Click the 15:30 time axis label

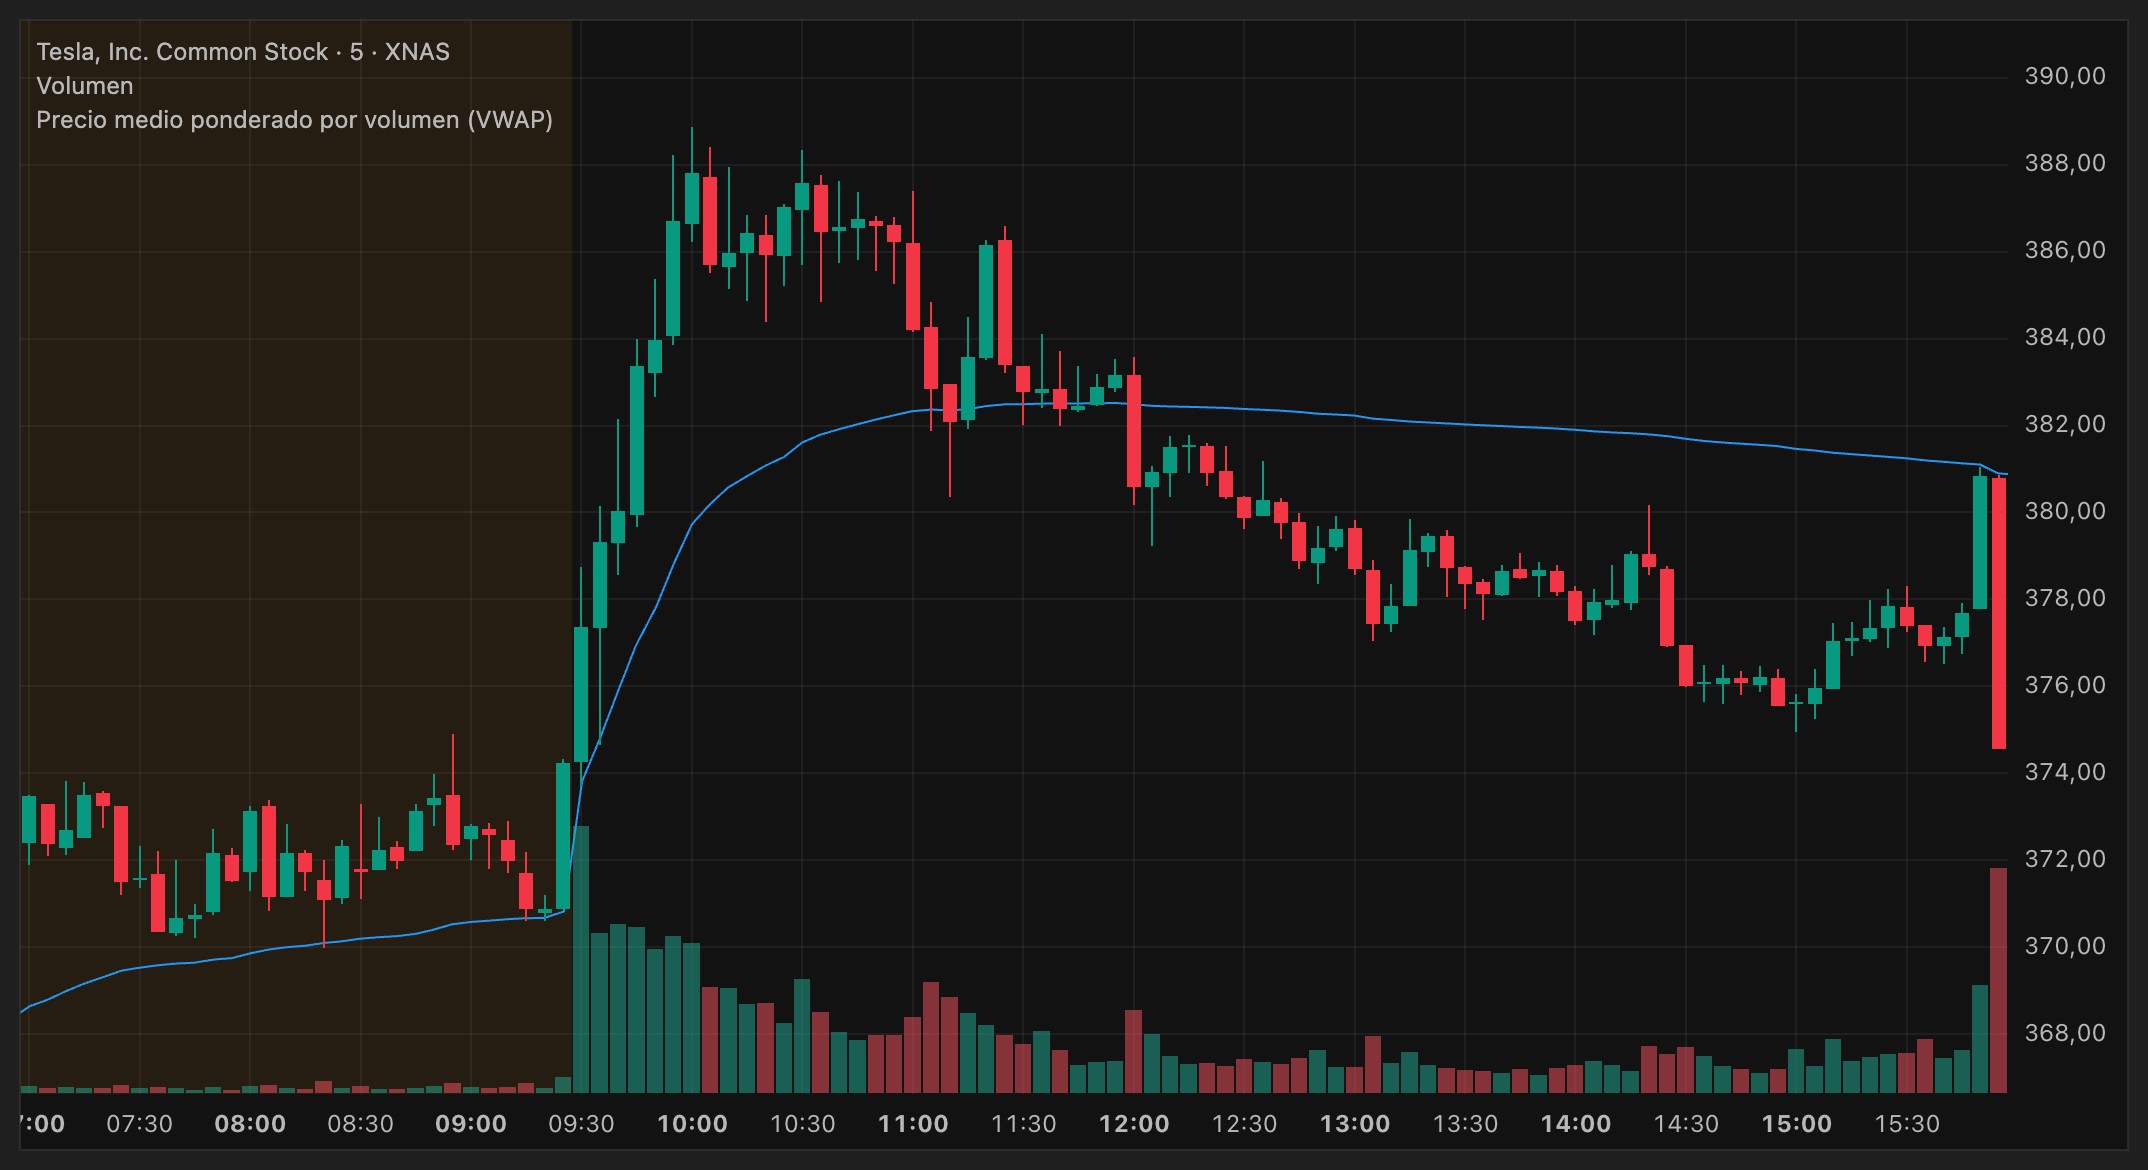pos(1908,1124)
